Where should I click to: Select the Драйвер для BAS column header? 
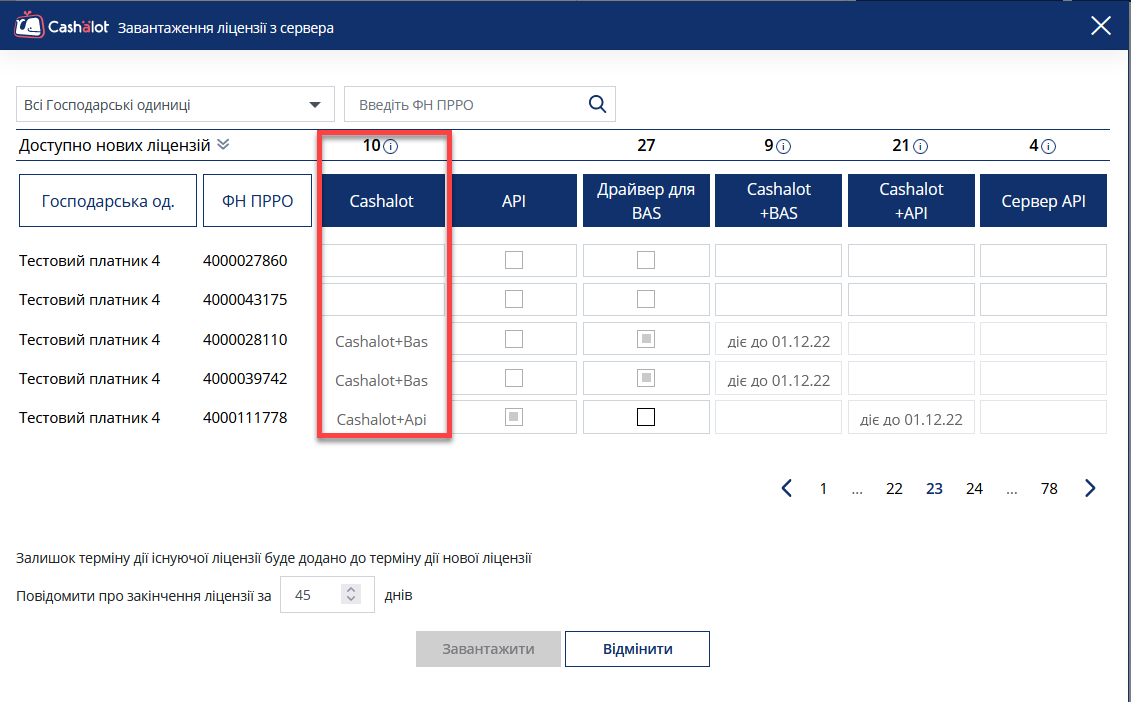point(646,201)
